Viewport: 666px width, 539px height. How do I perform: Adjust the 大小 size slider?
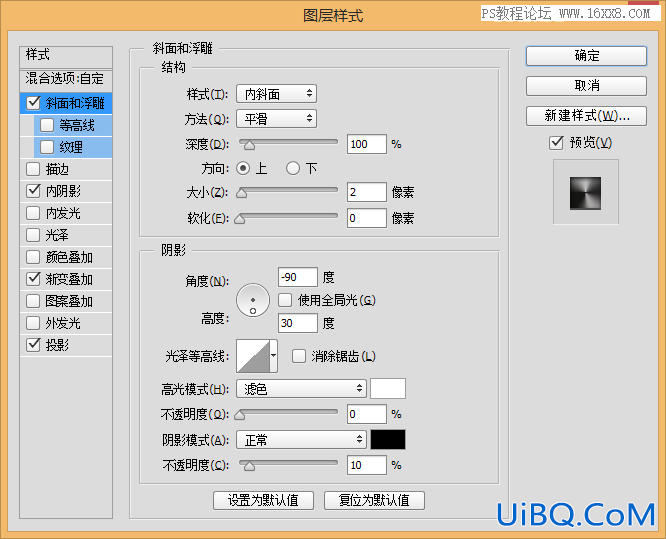click(241, 193)
